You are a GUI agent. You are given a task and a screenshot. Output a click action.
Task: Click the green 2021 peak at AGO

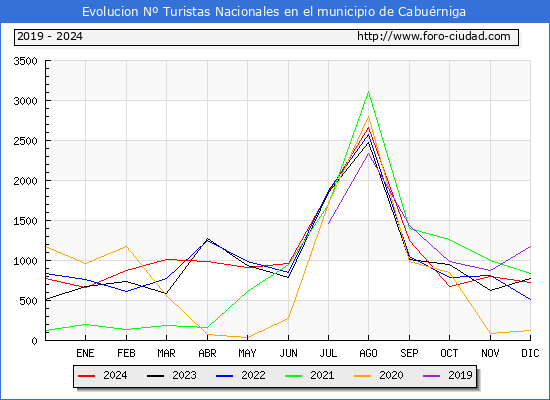[x=368, y=92]
